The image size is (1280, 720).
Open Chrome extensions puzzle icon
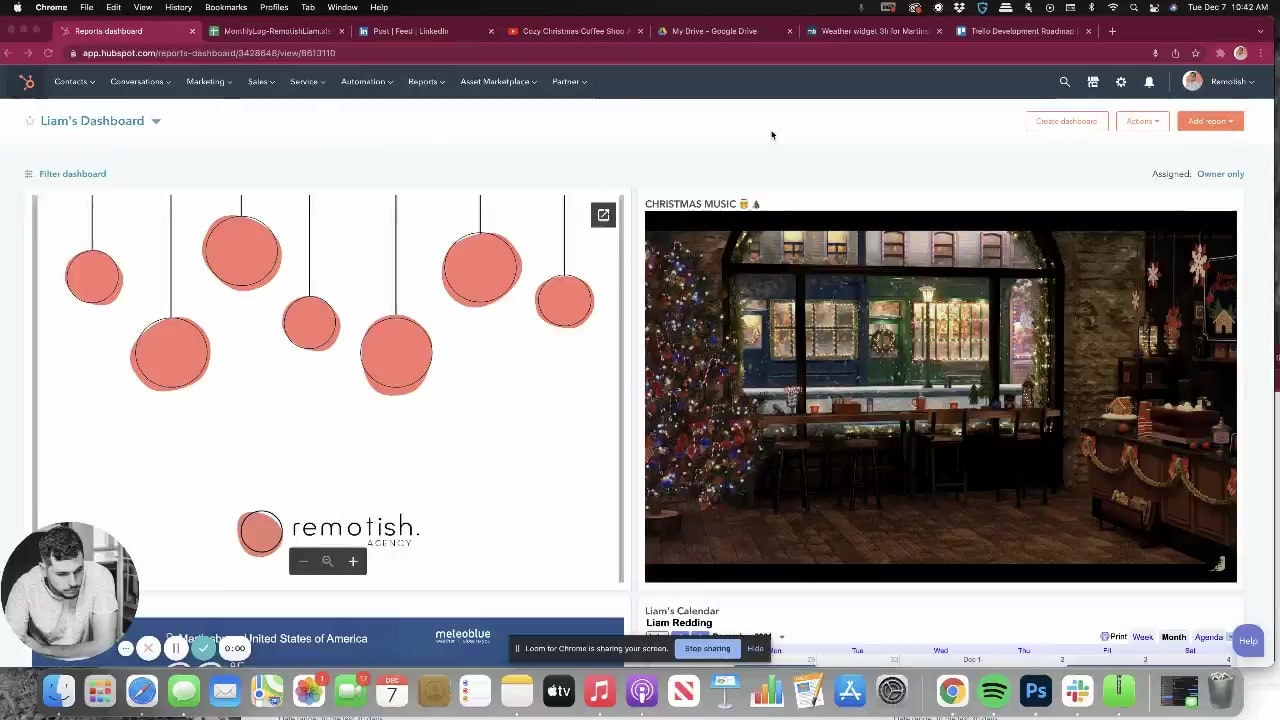(1220, 53)
